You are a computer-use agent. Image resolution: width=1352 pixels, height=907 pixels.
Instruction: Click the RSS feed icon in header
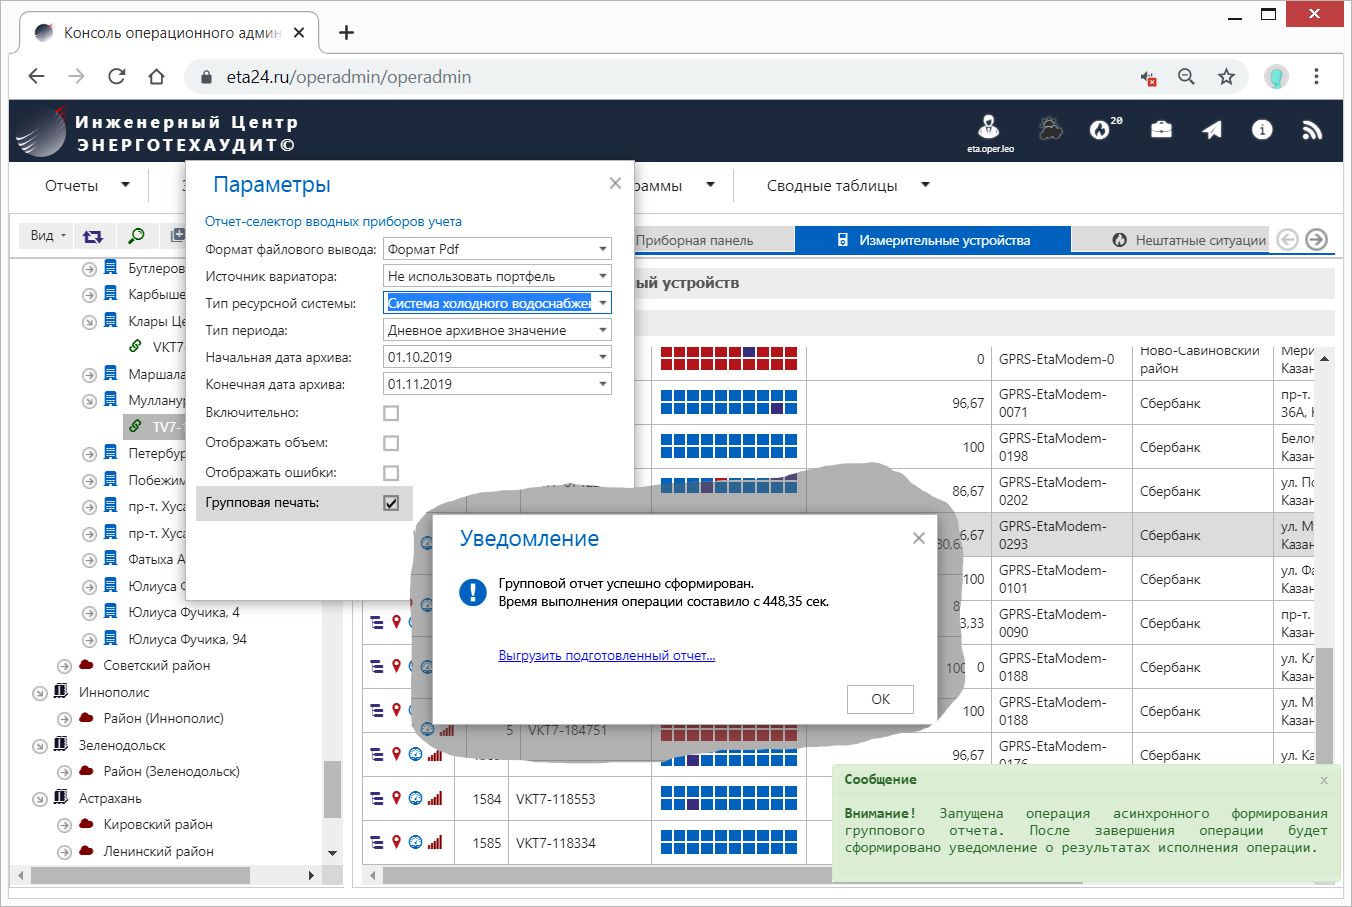pos(1312,130)
